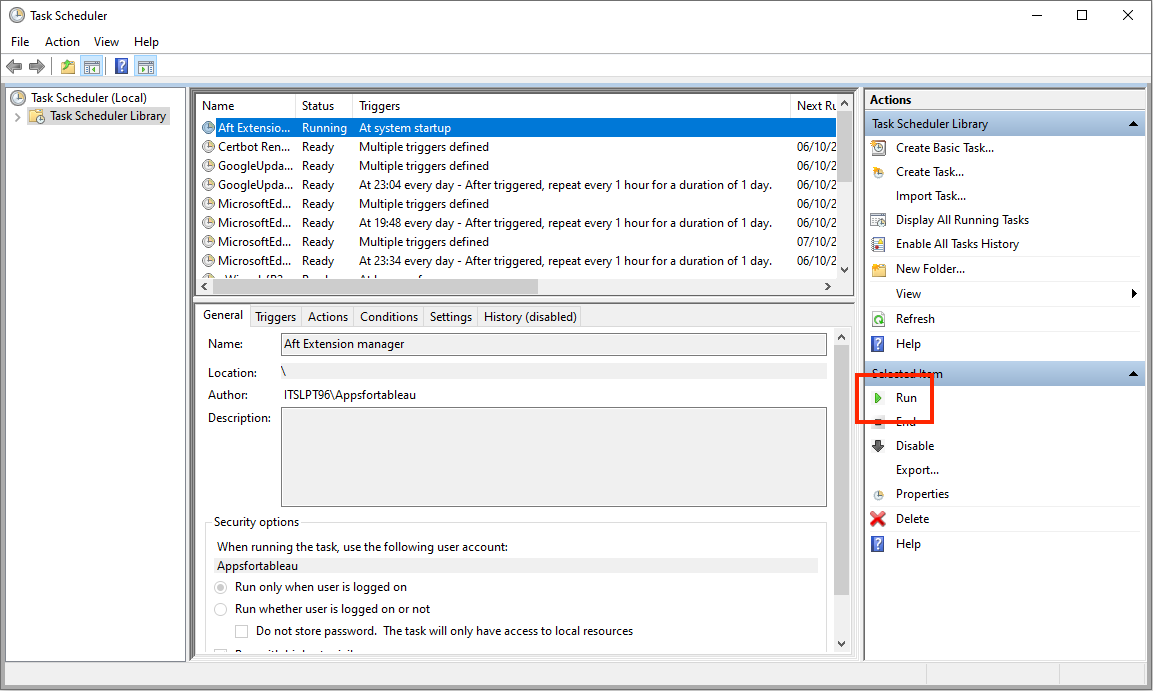The image size is (1153, 691).
Task: Run the selected task
Action: pyautogui.click(x=906, y=398)
